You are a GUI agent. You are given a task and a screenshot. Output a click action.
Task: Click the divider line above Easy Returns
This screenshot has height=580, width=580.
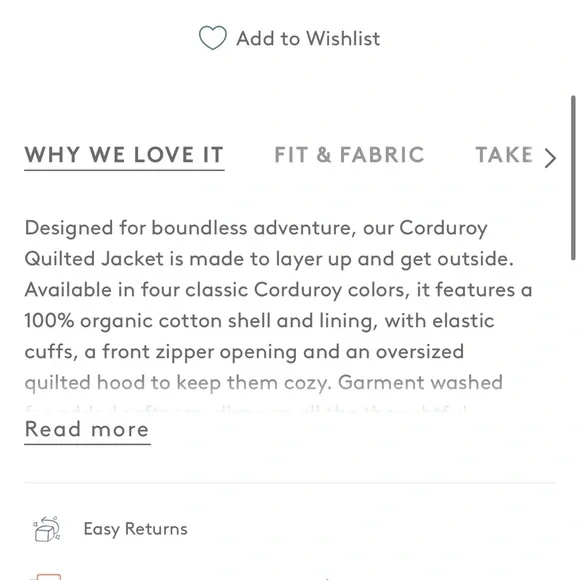pos(290,482)
